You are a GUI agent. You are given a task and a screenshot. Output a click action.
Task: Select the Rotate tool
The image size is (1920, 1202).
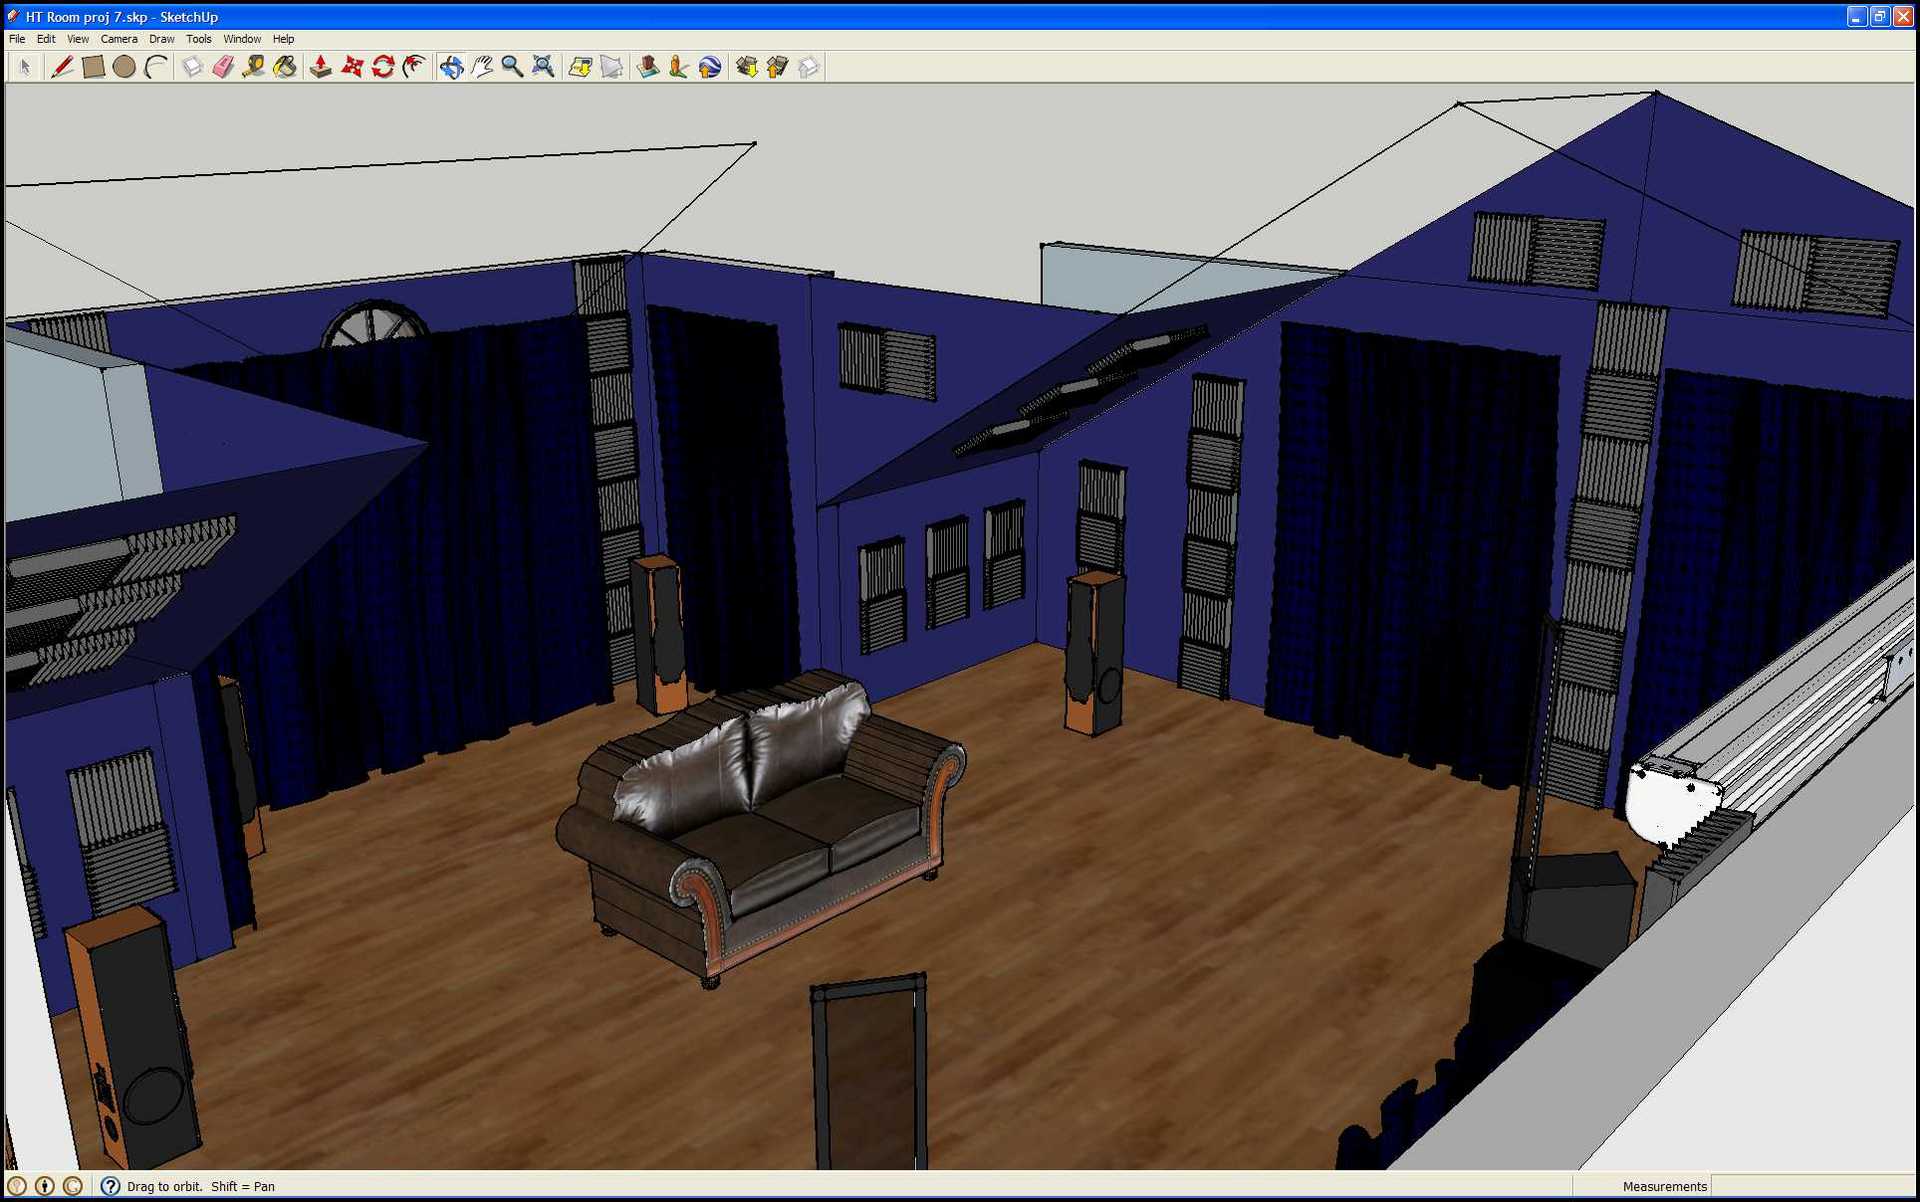tap(383, 67)
